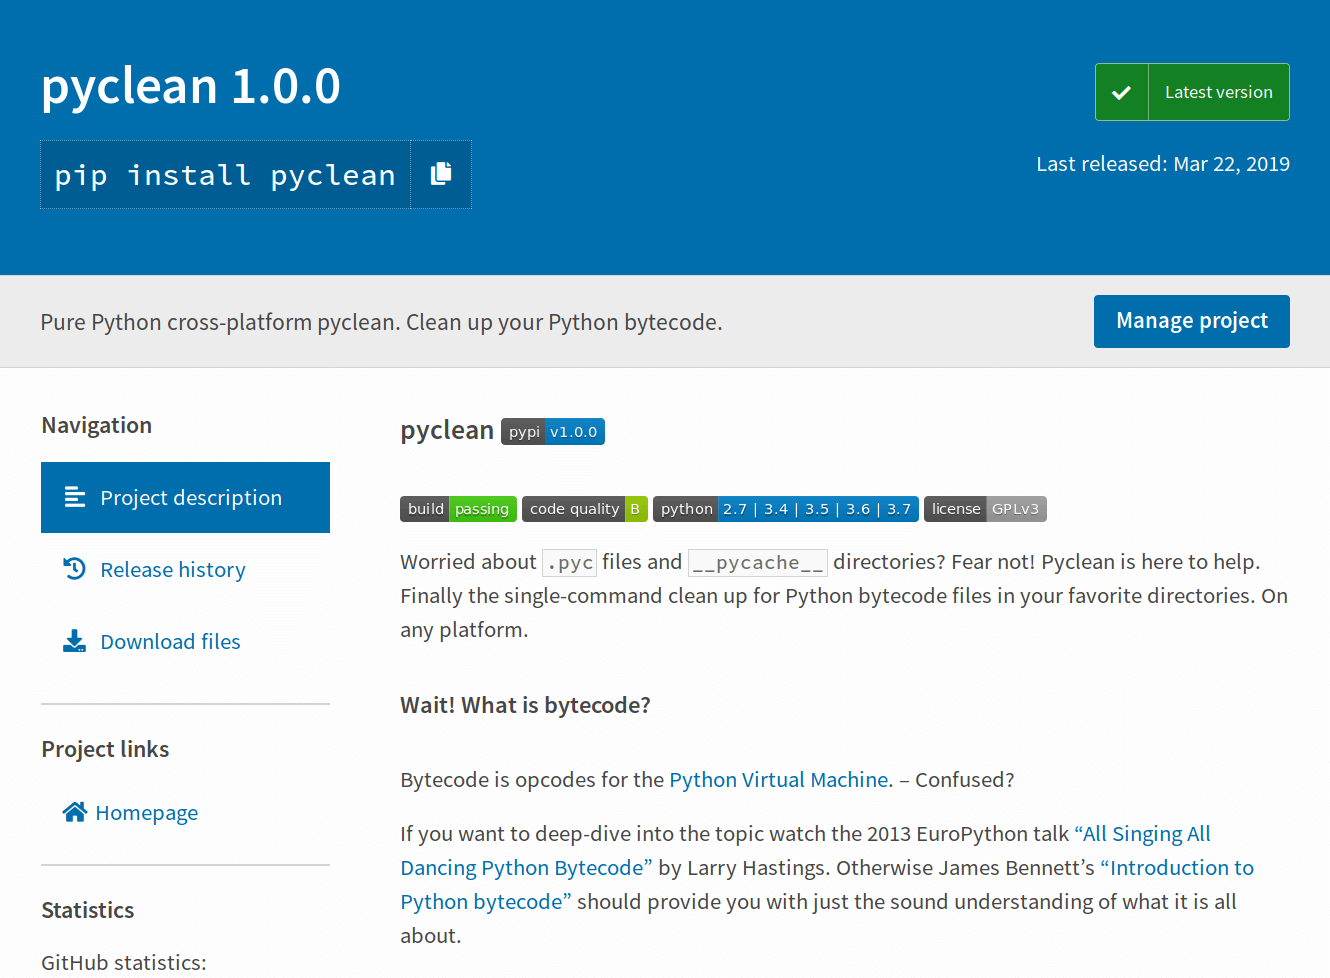1330x978 pixels.
Task: Click the Download files arrow icon
Action: click(75, 641)
